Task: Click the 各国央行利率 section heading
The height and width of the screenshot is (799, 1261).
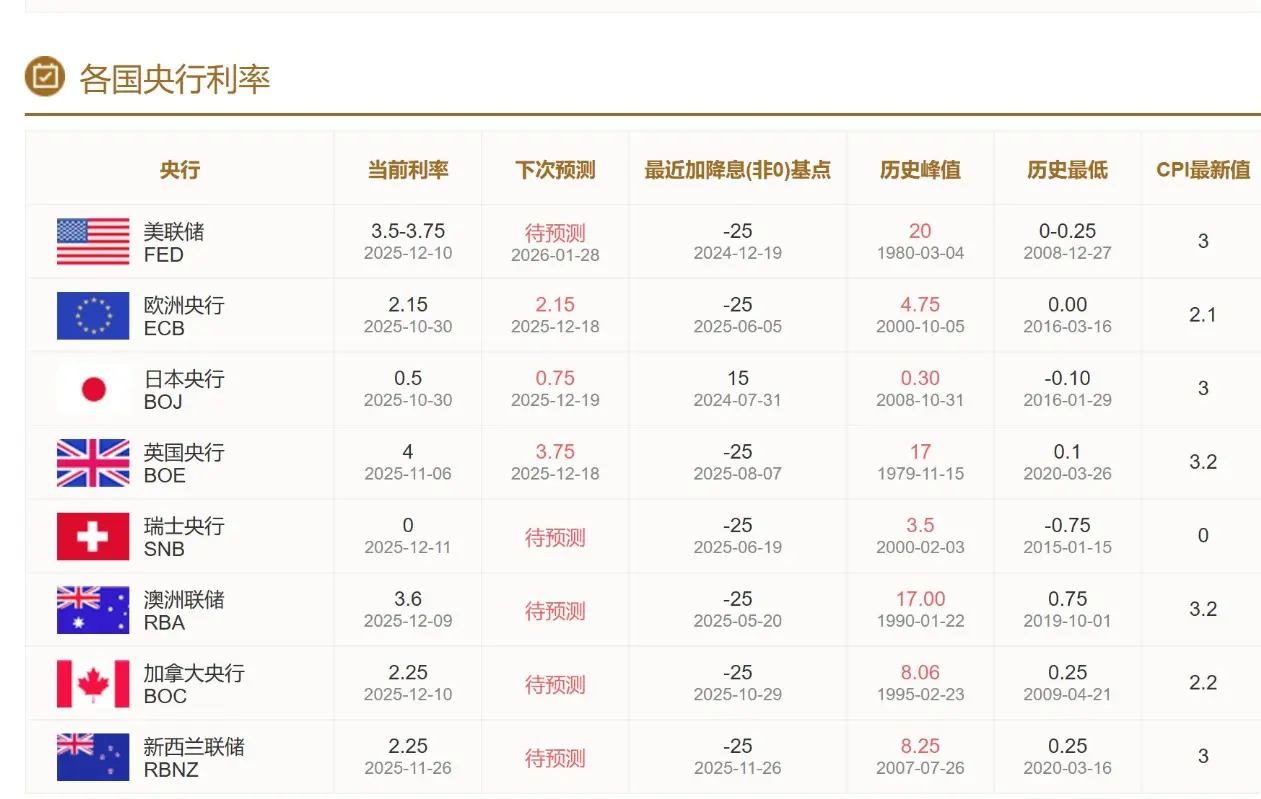Action: 175,78
